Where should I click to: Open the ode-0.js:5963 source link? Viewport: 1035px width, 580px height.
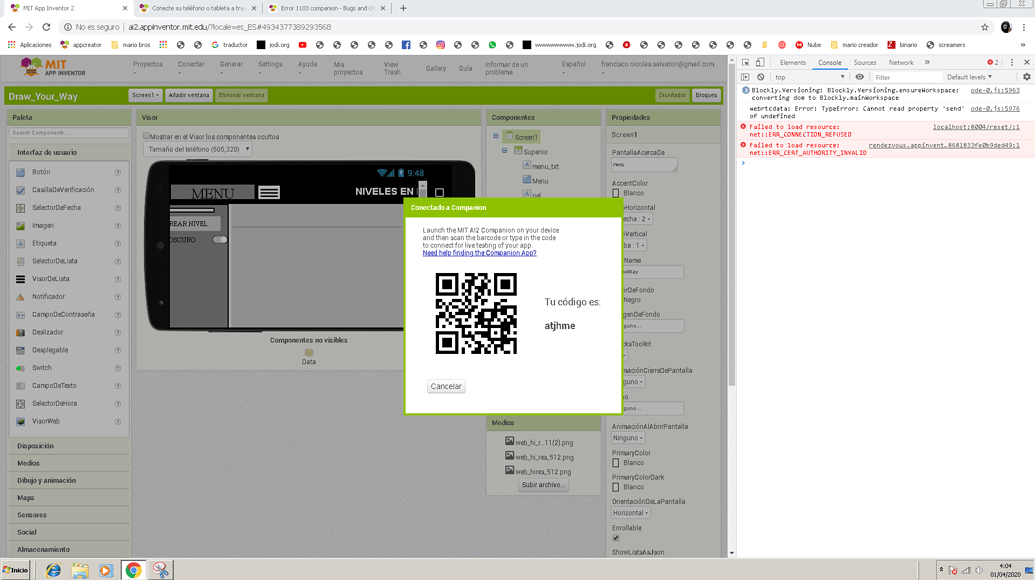coord(995,90)
